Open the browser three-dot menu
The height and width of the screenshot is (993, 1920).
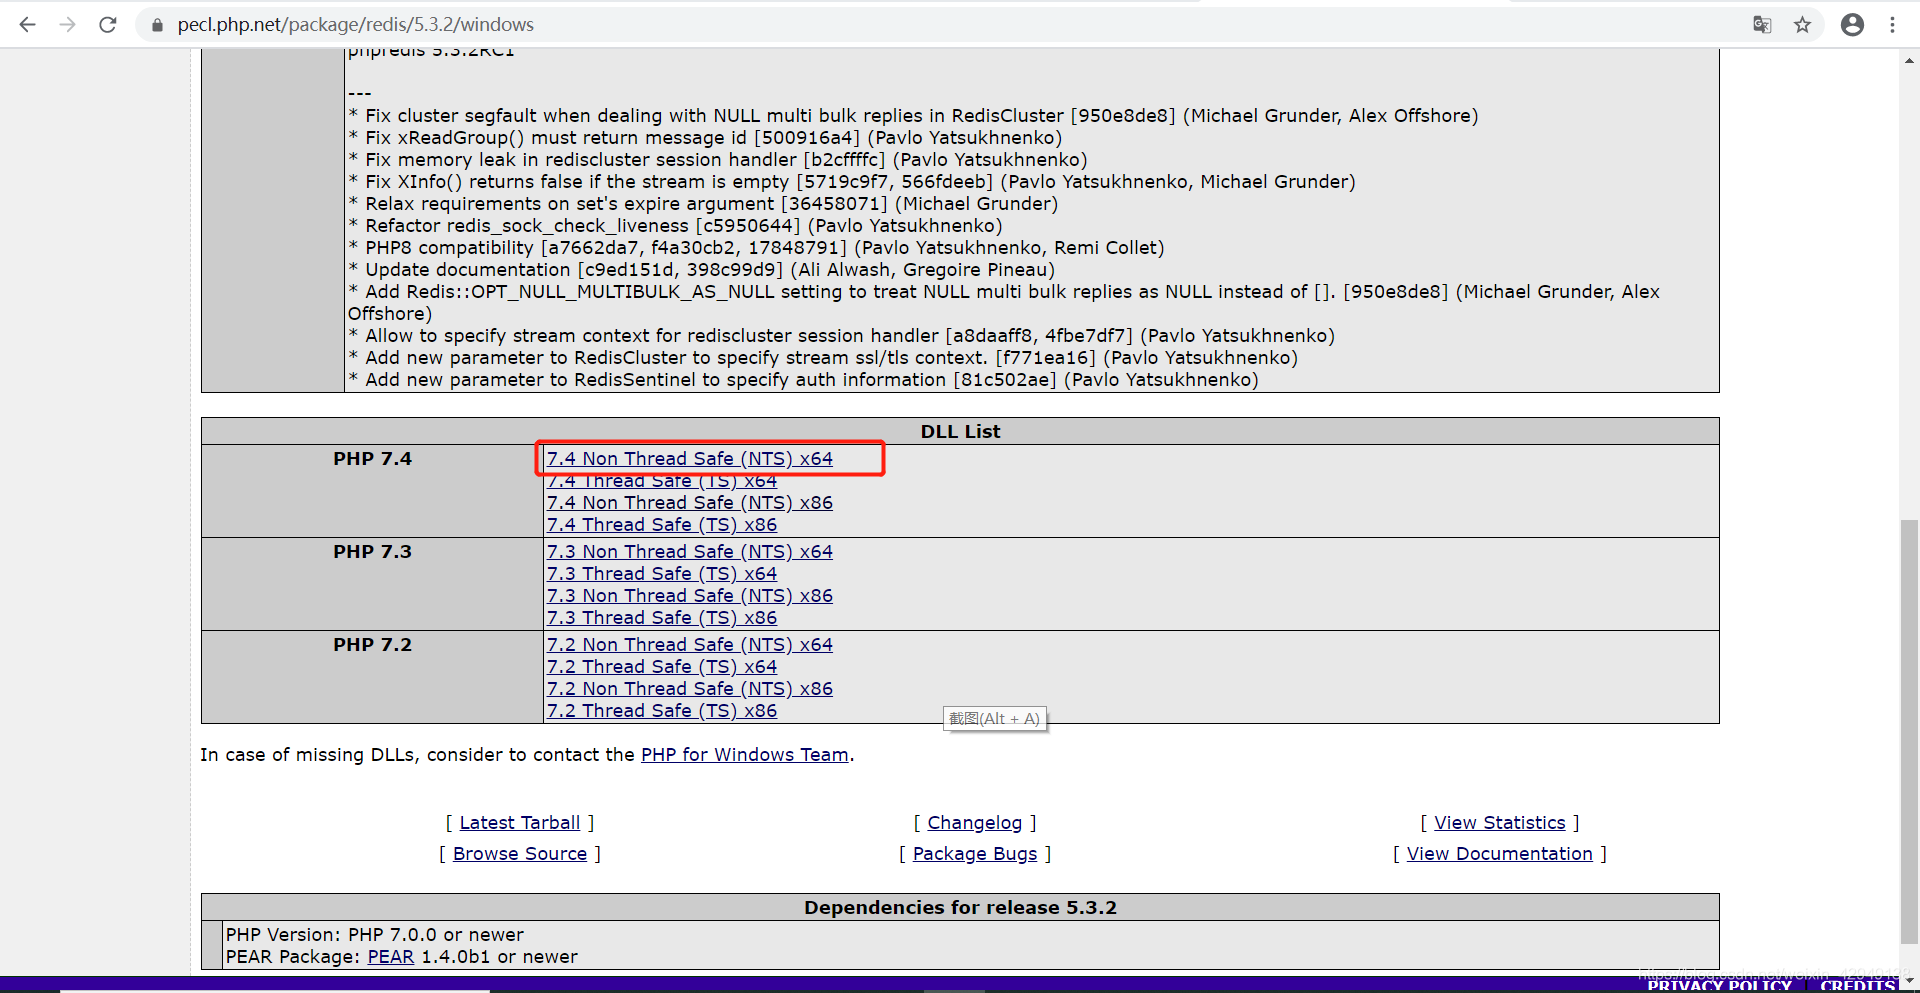[1892, 24]
